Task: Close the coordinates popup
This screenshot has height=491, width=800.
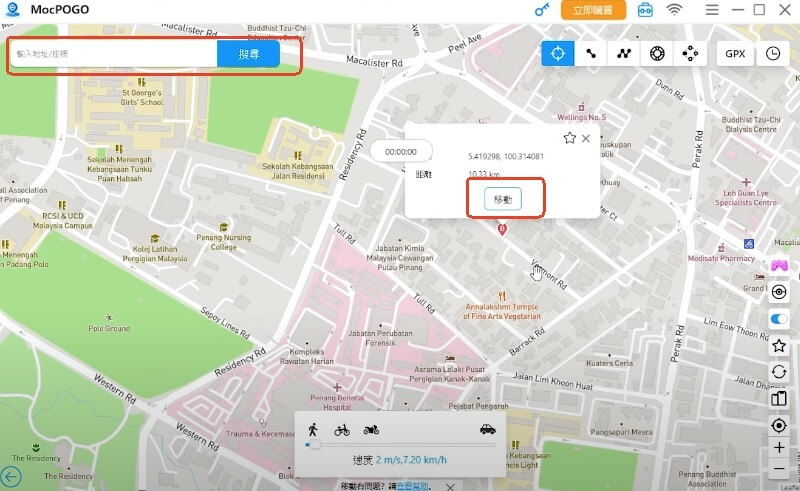Action: (586, 138)
